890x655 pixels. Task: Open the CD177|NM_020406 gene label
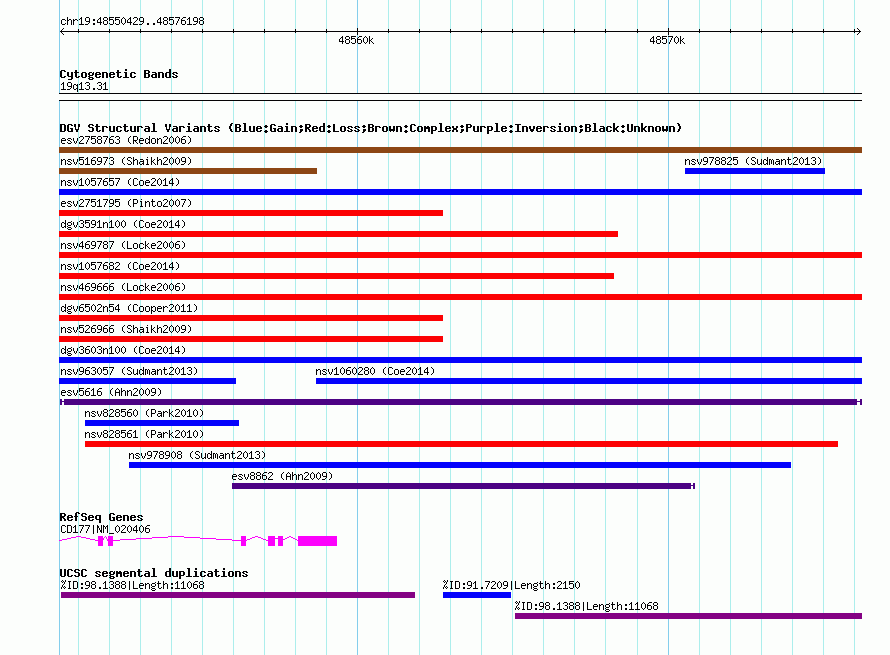[x=106, y=530]
